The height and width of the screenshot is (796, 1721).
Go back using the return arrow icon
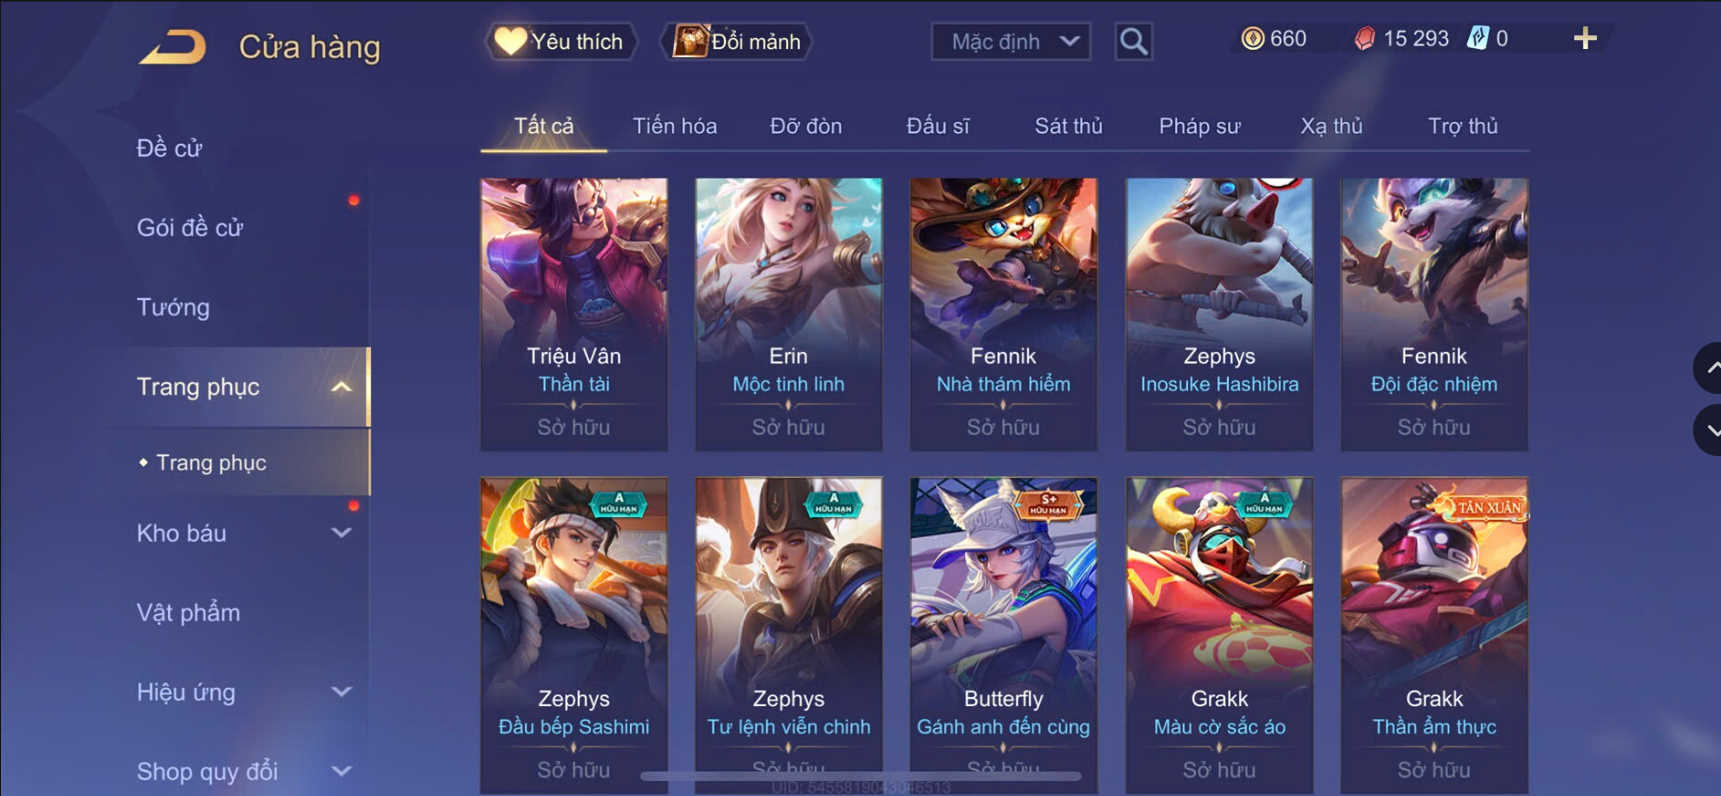[x=172, y=46]
